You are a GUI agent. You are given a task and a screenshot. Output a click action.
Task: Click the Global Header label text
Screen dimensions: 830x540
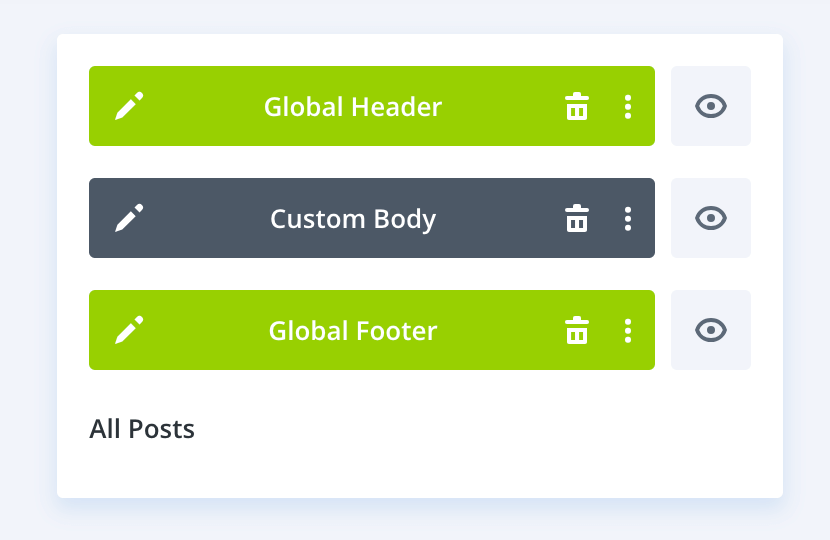352,106
